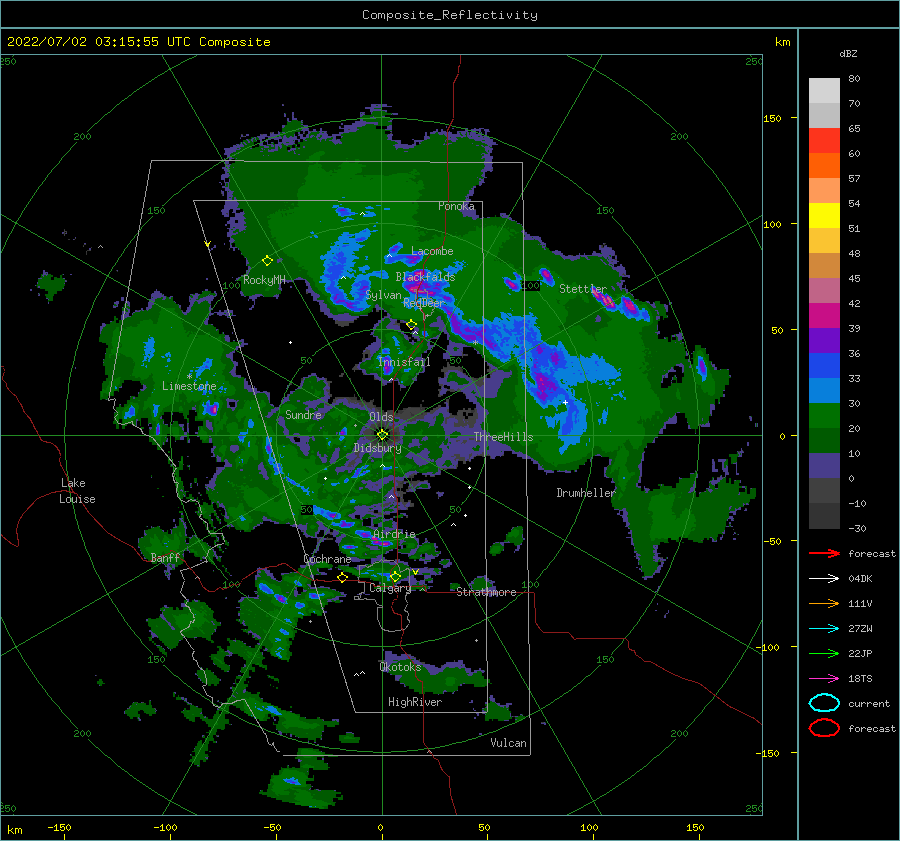Pick the bright red swatch below 65
The height and width of the screenshot is (841, 900).
824,141
